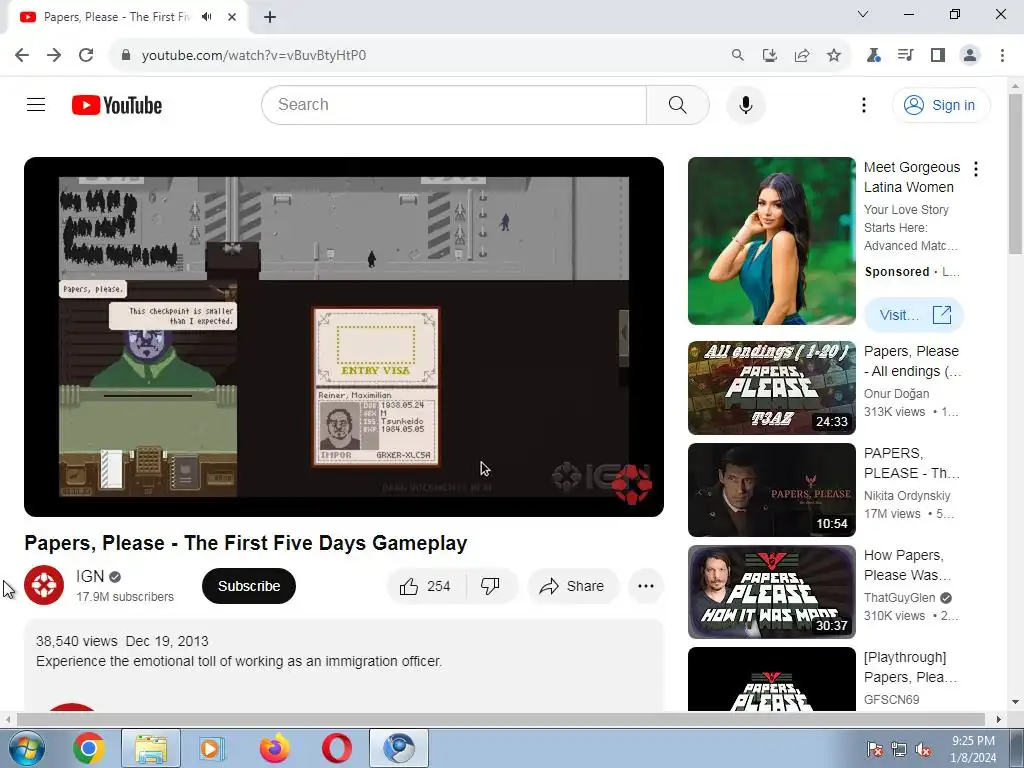Open volume tray icon

923,749
